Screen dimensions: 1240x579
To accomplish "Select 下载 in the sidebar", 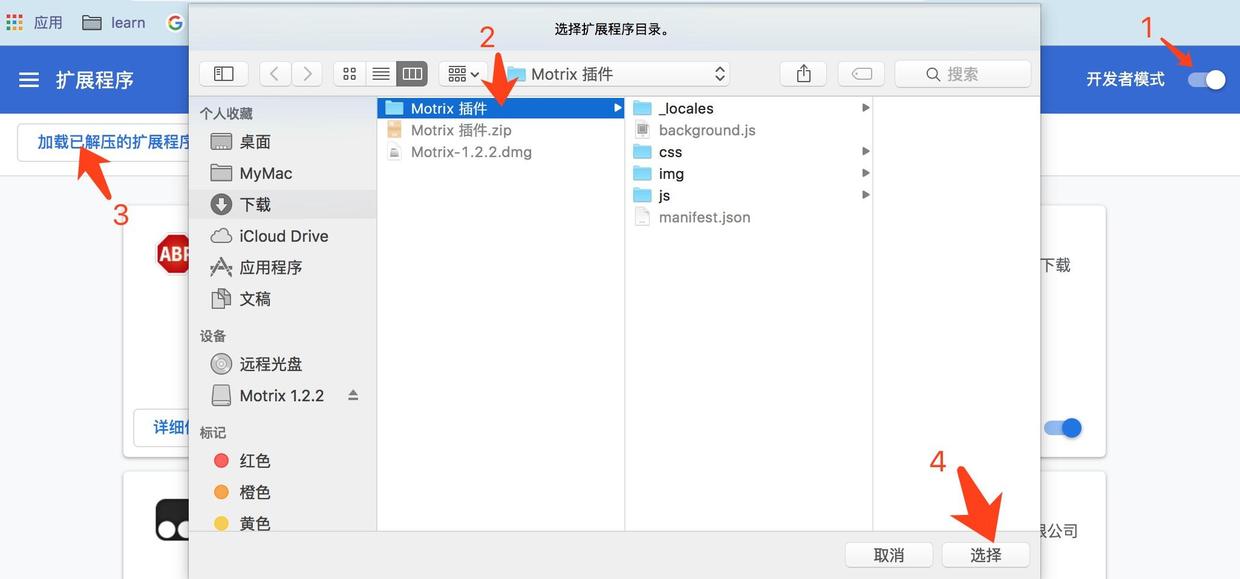I will 283,204.
